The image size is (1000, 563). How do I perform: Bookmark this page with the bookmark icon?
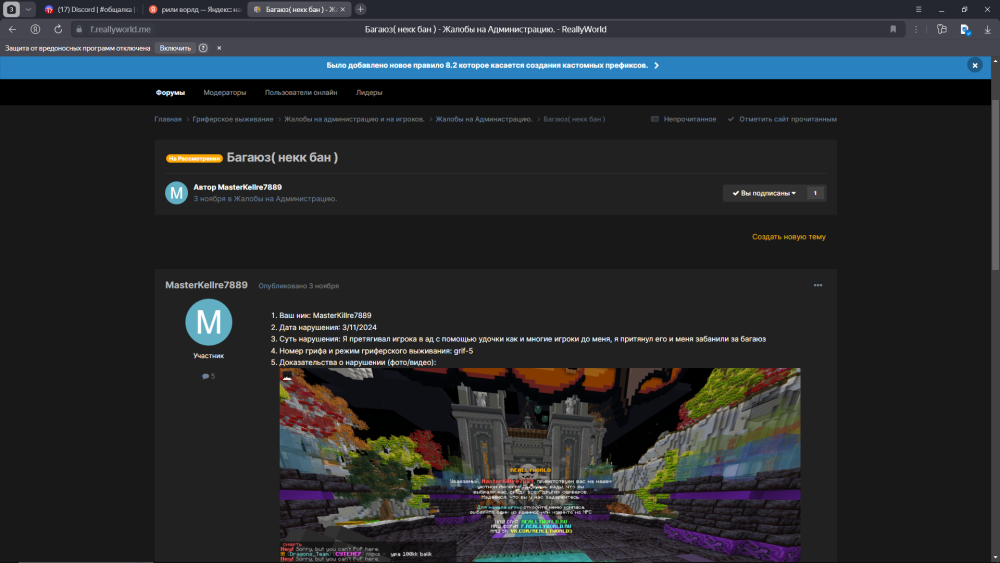point(893,29)
